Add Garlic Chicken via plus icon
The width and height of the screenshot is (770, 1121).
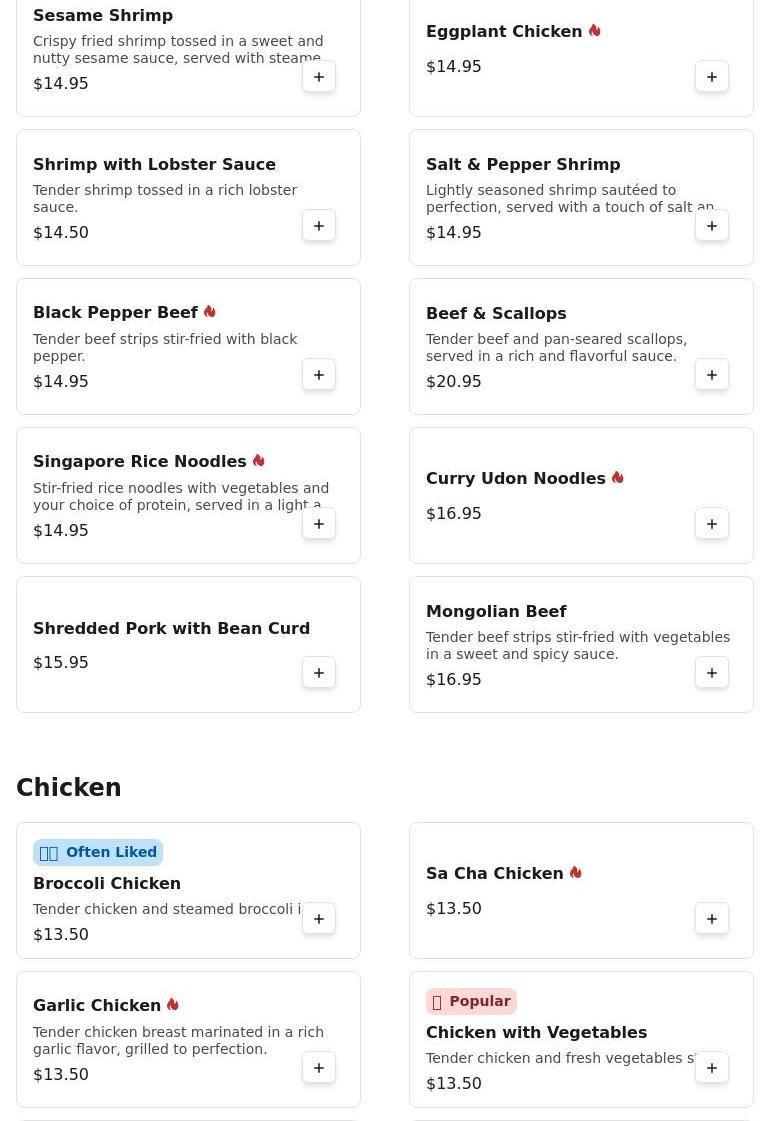pyautogui.click(x=319, y=1068)
